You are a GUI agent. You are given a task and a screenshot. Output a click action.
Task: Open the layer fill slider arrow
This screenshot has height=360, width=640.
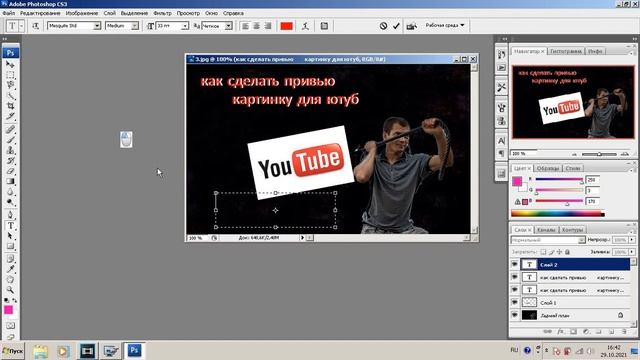click(632, 252)
